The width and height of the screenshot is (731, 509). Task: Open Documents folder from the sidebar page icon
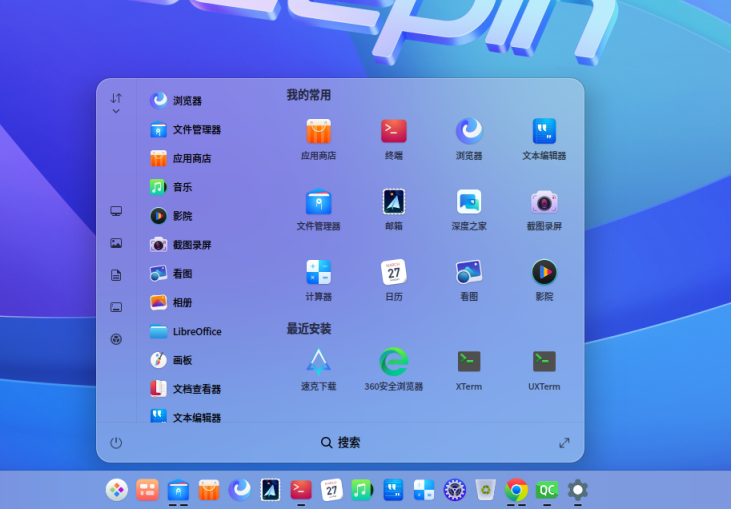(x=116, y=275)
